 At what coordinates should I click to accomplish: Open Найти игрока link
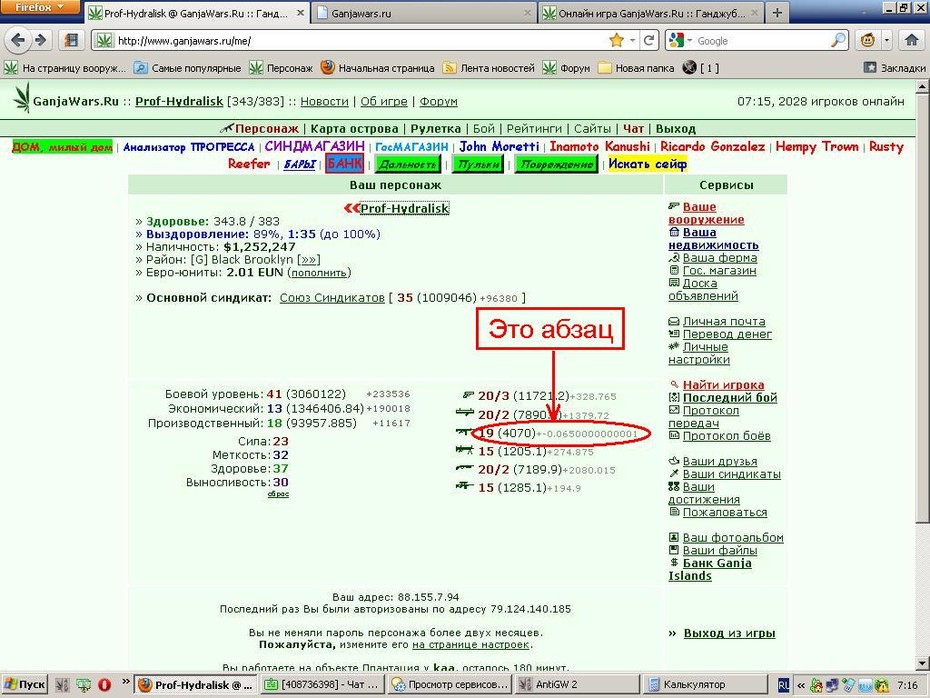tap(723, 385)
